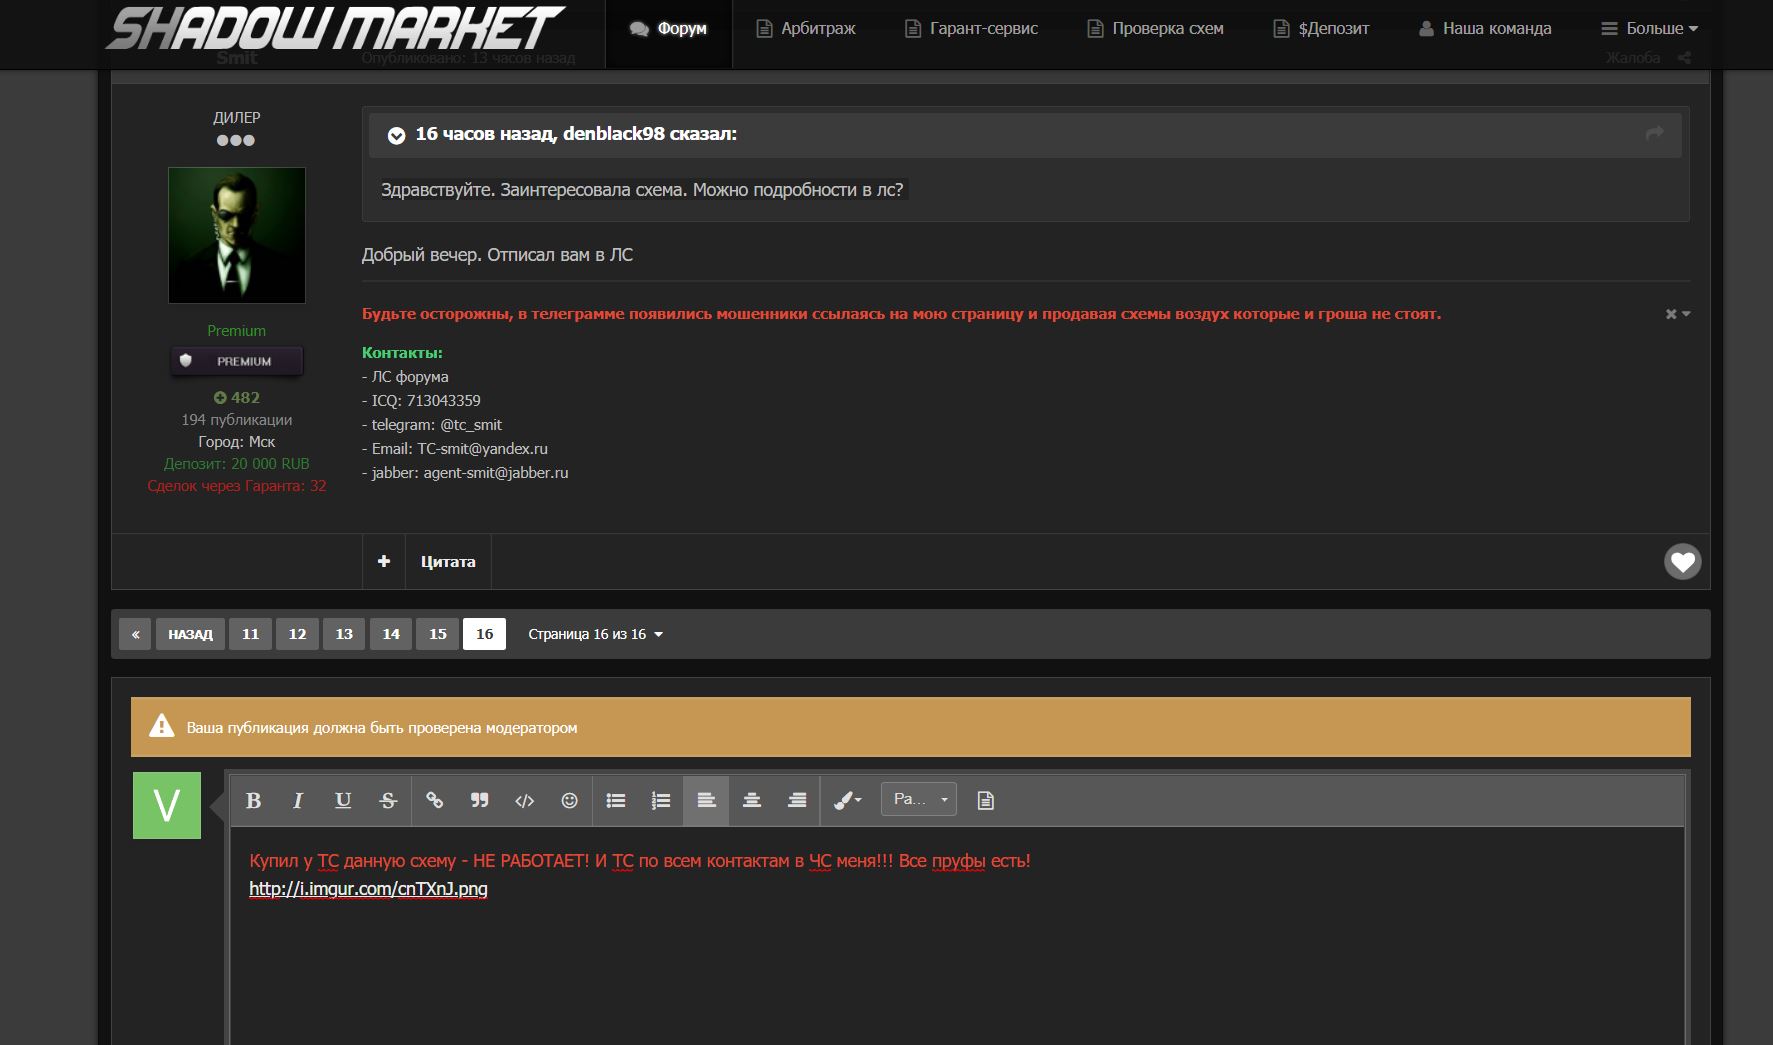Open the imgur link in the editor
This screenshot has width=1773, height=1045.
pyautogui.click(x=368, y=889)
